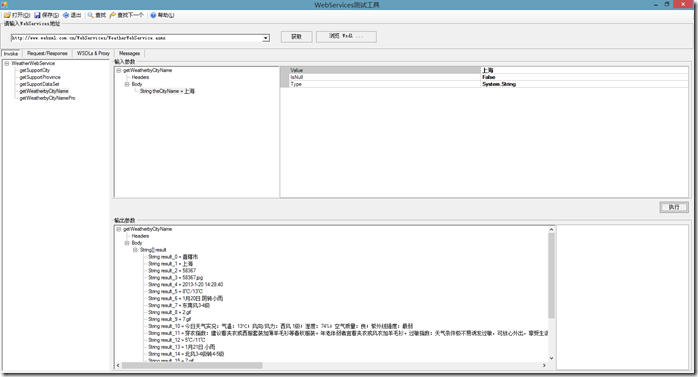Select getSupportCity method in service tree
This screenshot has width=698, height=377.
(35, 70)
